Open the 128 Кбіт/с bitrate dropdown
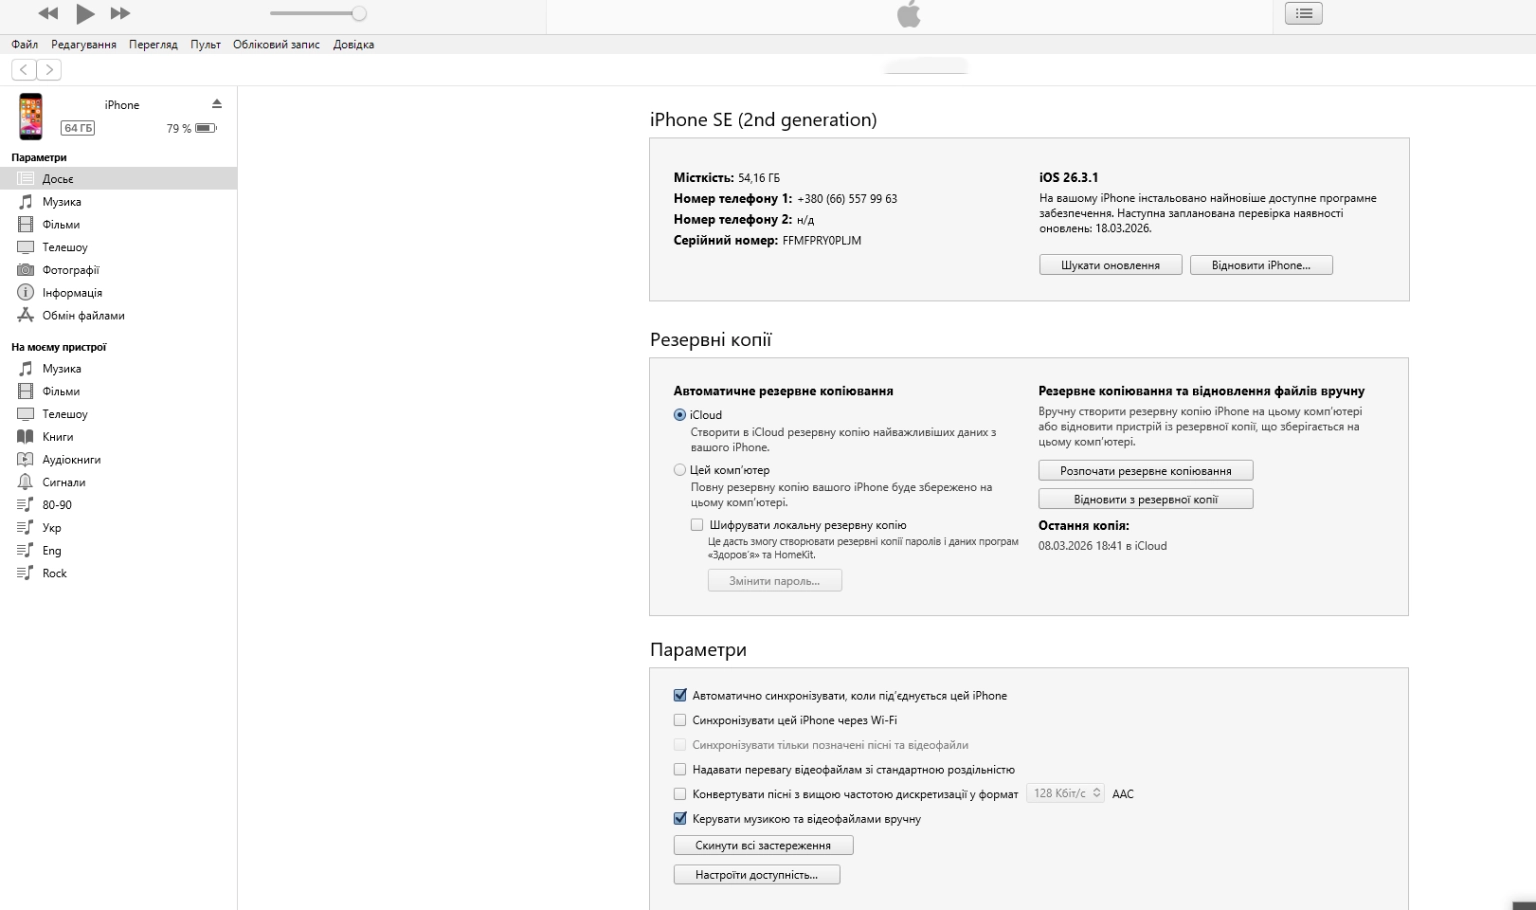Viewport: 1536px width, 910px height. [1066, 793]
